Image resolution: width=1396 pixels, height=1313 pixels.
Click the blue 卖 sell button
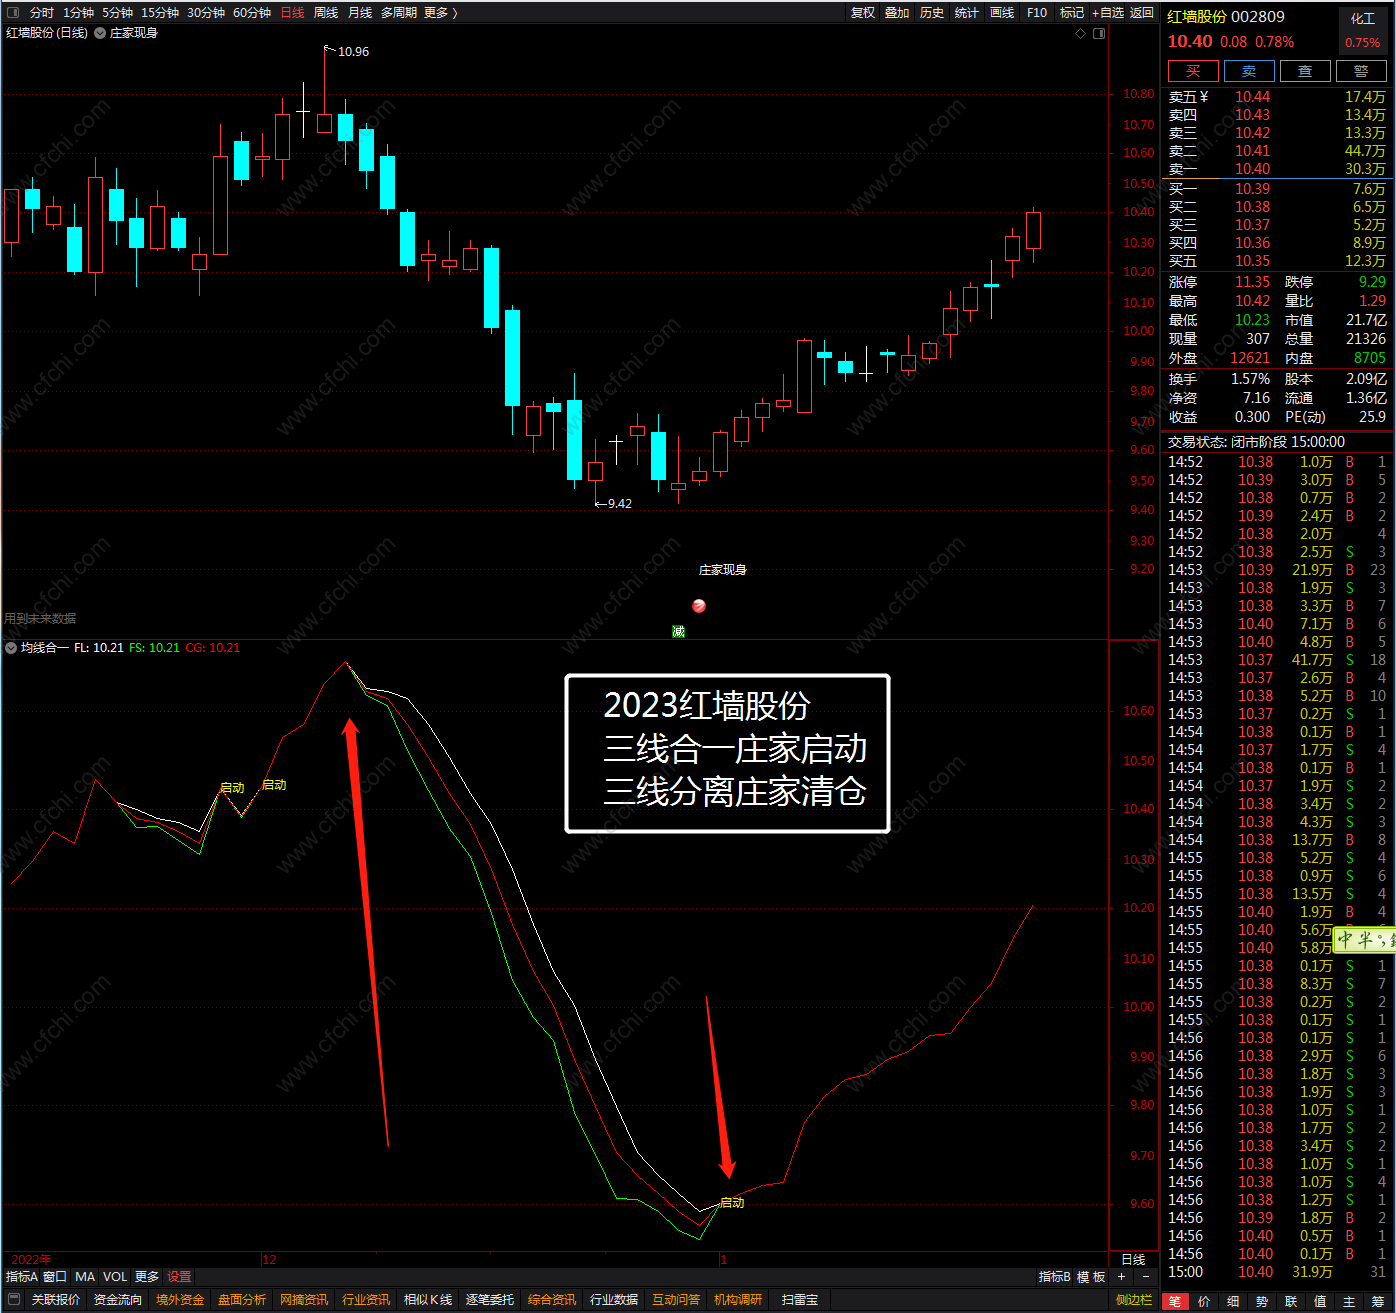pos(1249,71)
